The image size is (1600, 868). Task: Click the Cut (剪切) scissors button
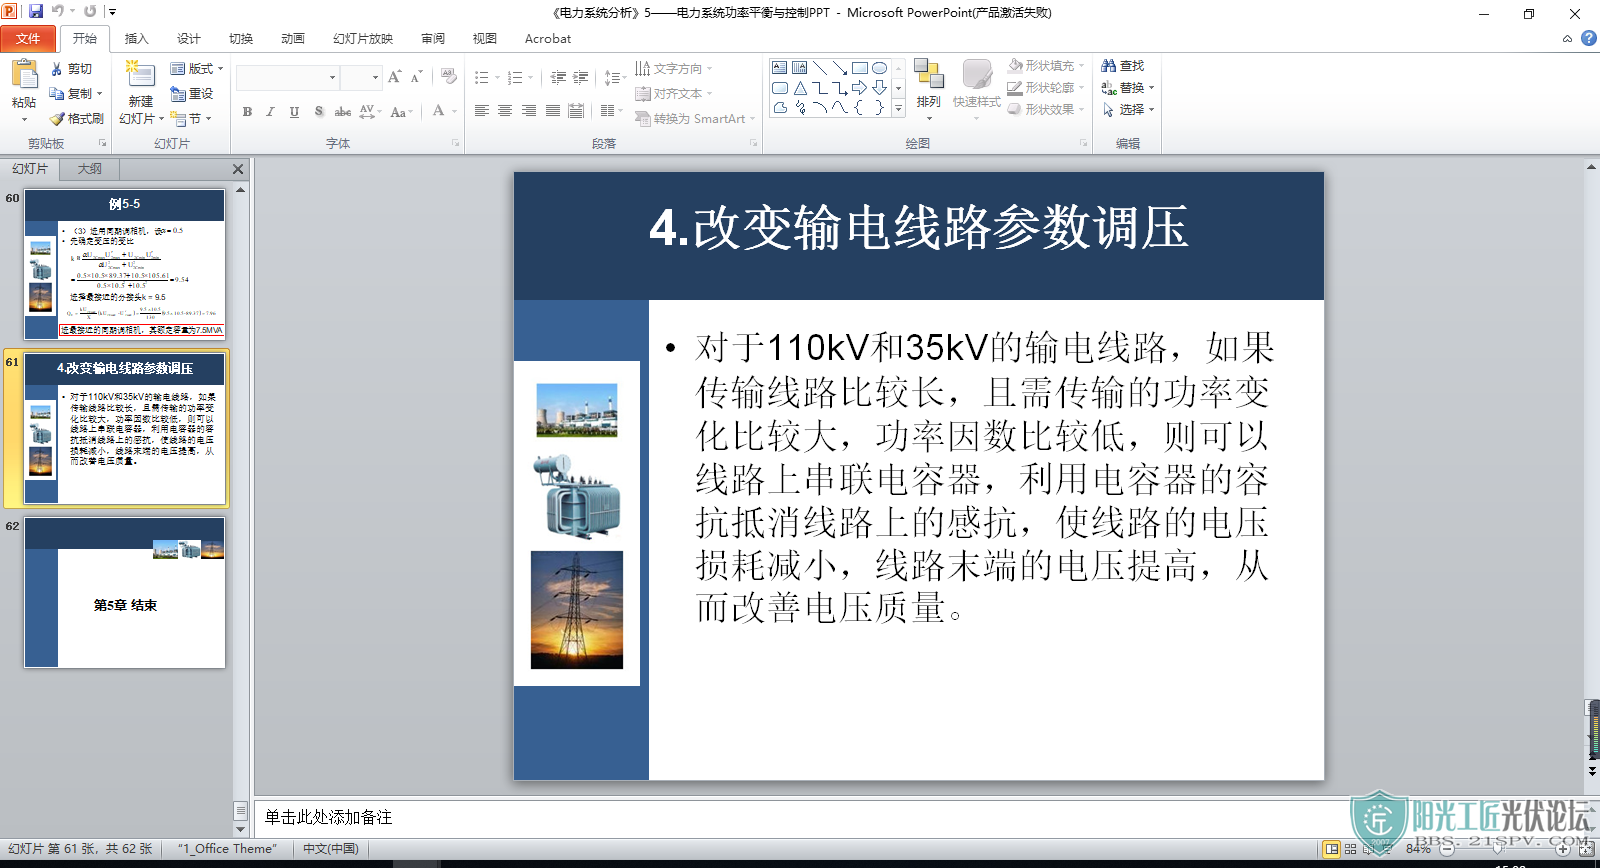70,68
